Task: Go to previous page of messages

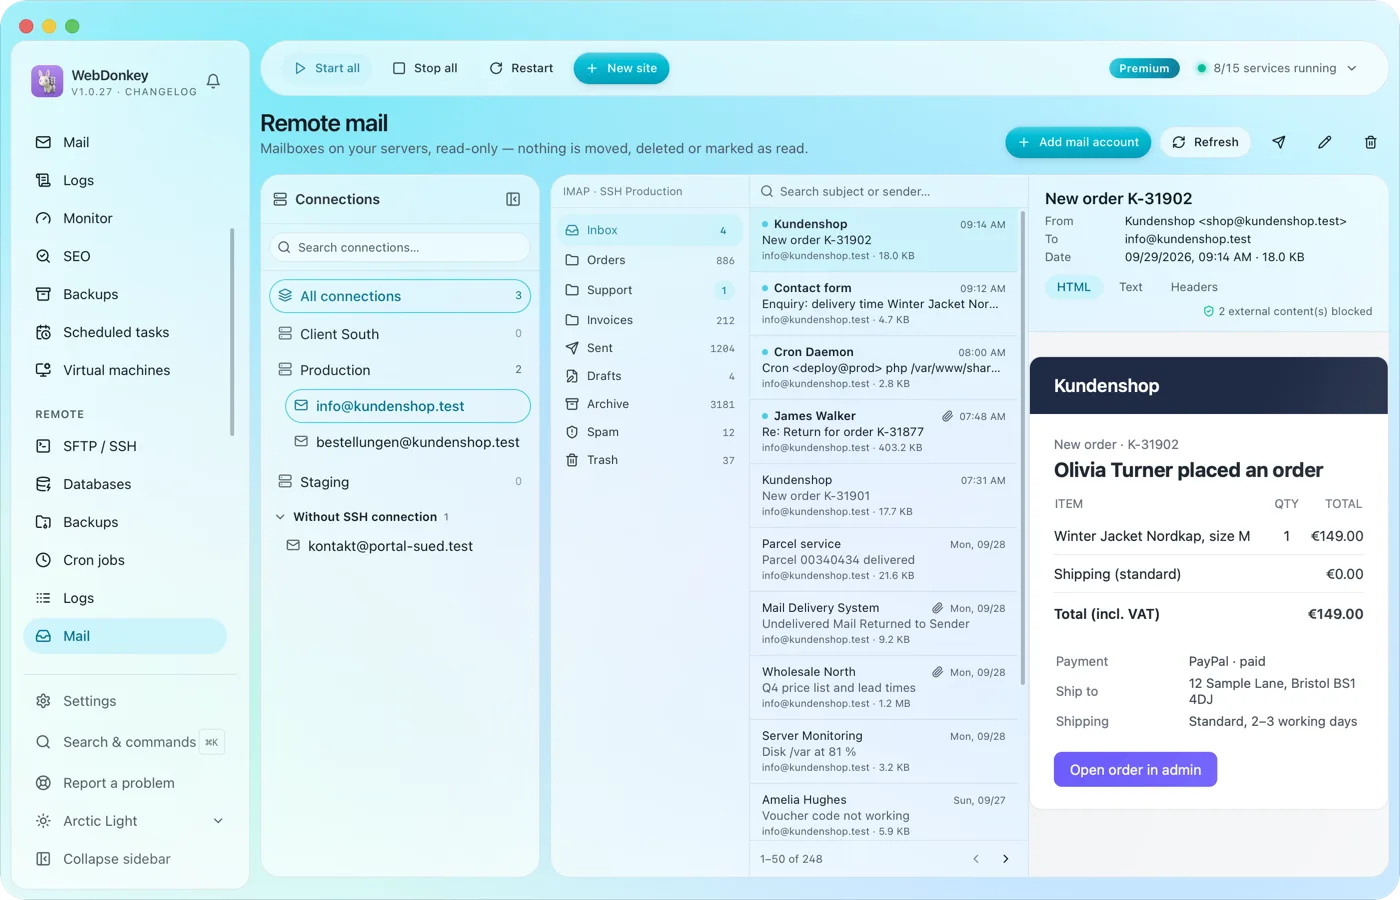Action: click(x=976, y=859)
